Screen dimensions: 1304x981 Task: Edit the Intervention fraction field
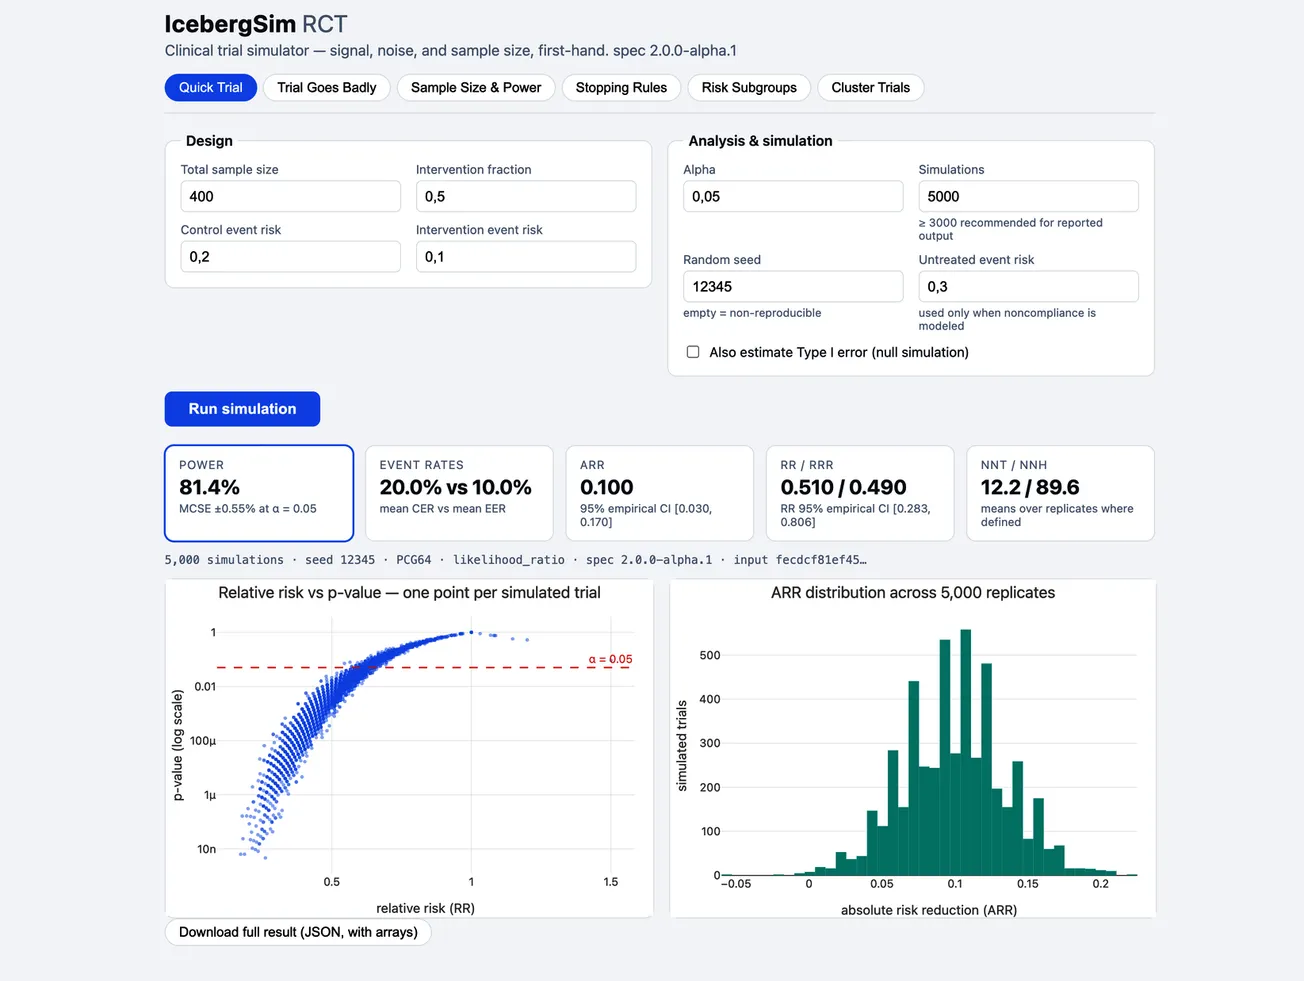(x=526, y=197)
